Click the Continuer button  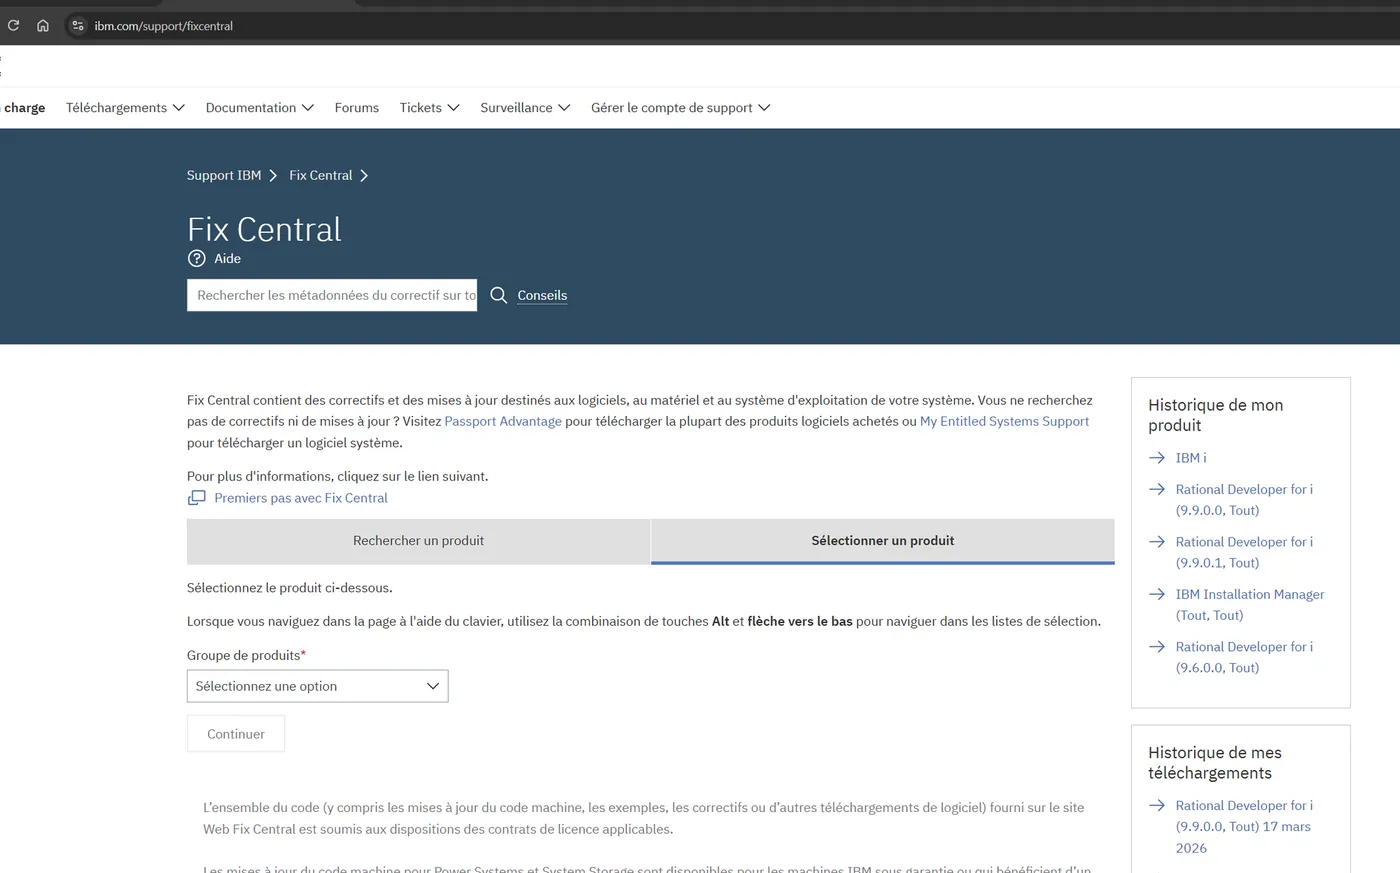click(x=236, y=734)
